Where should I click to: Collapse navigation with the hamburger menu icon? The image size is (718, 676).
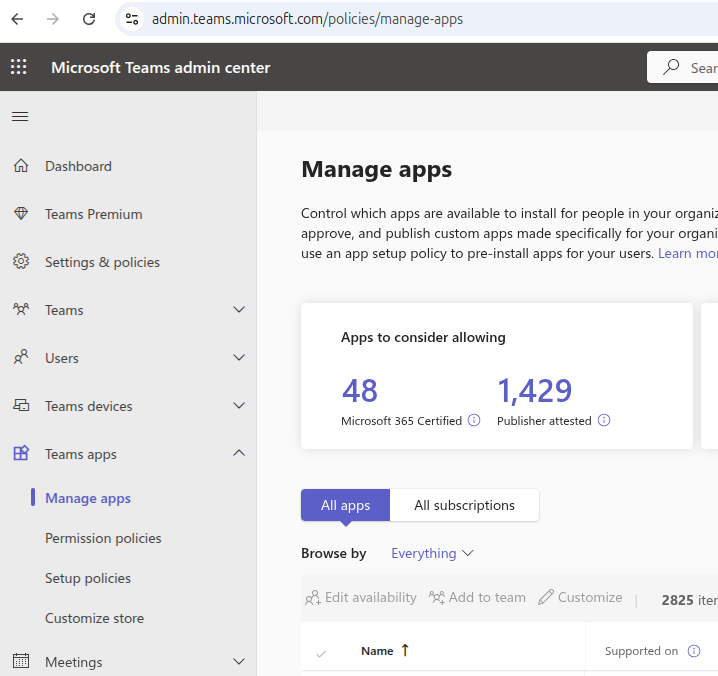[x=20, y=116]
